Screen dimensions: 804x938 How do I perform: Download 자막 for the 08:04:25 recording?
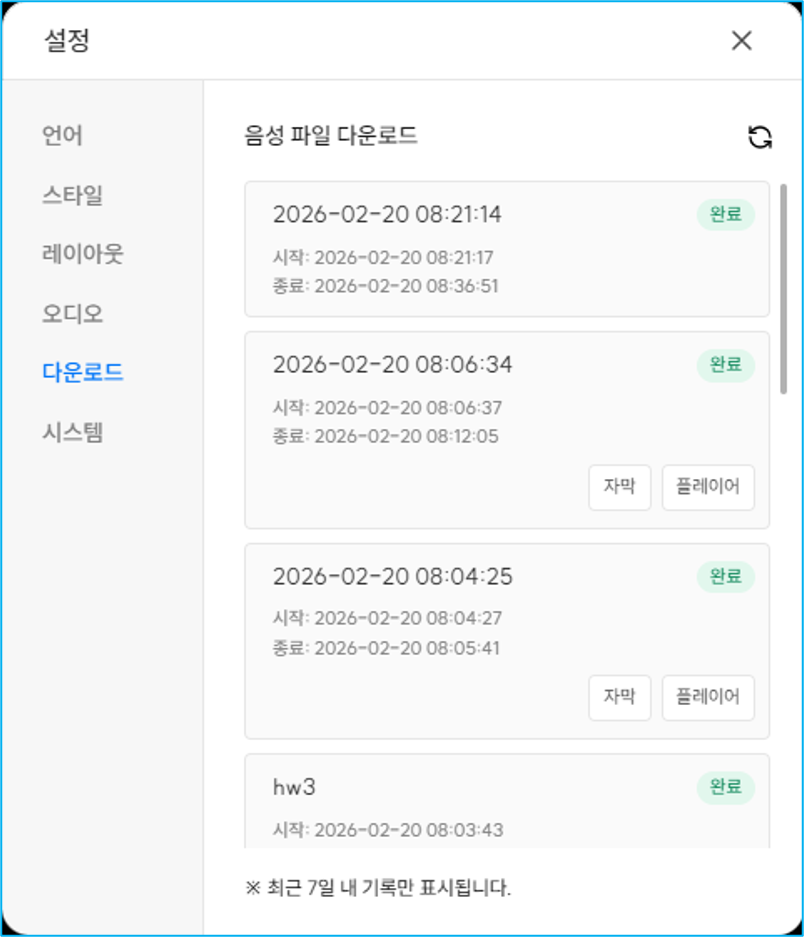(619, 697)
